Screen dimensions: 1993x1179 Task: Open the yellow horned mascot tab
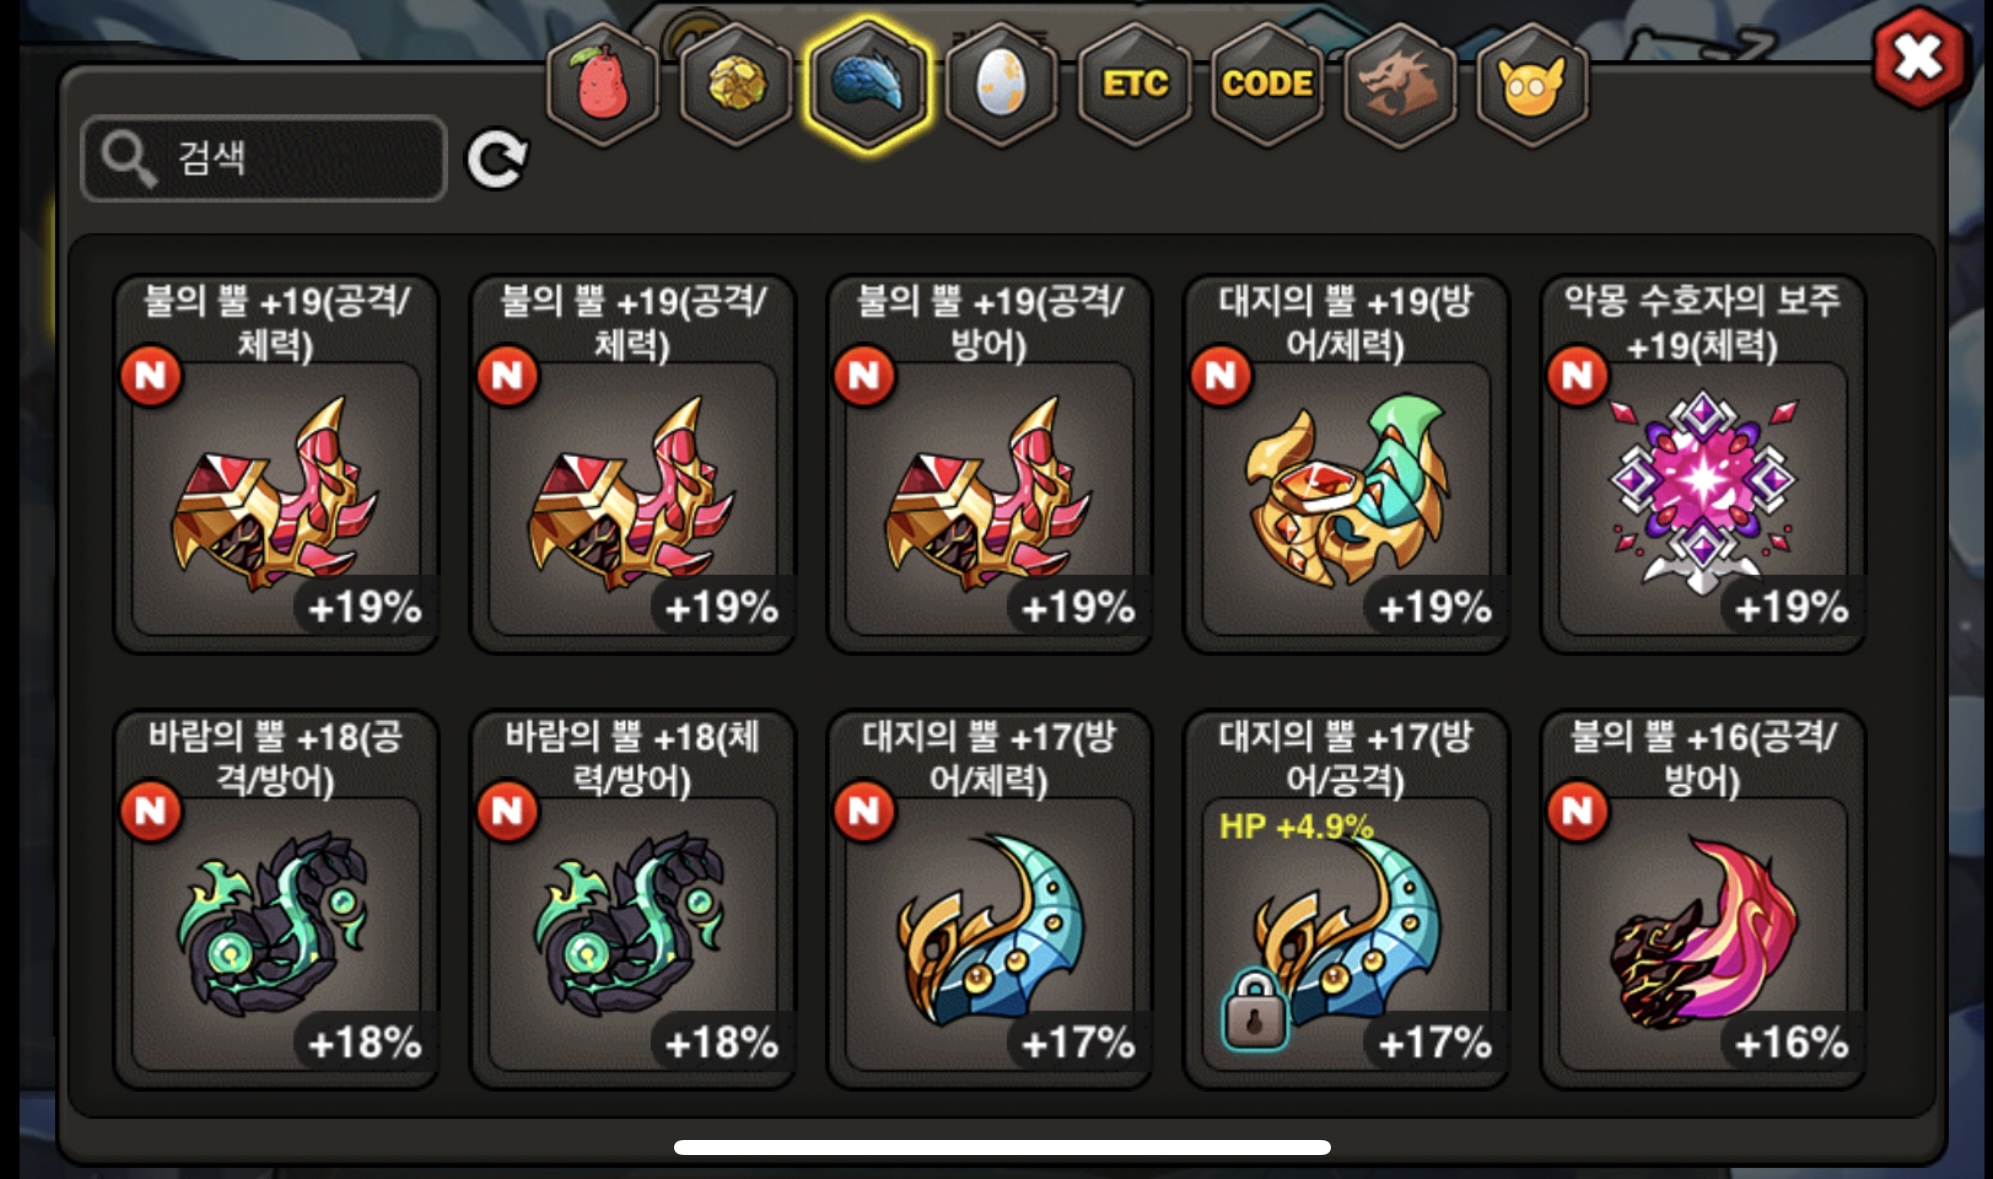[1531, 84]
